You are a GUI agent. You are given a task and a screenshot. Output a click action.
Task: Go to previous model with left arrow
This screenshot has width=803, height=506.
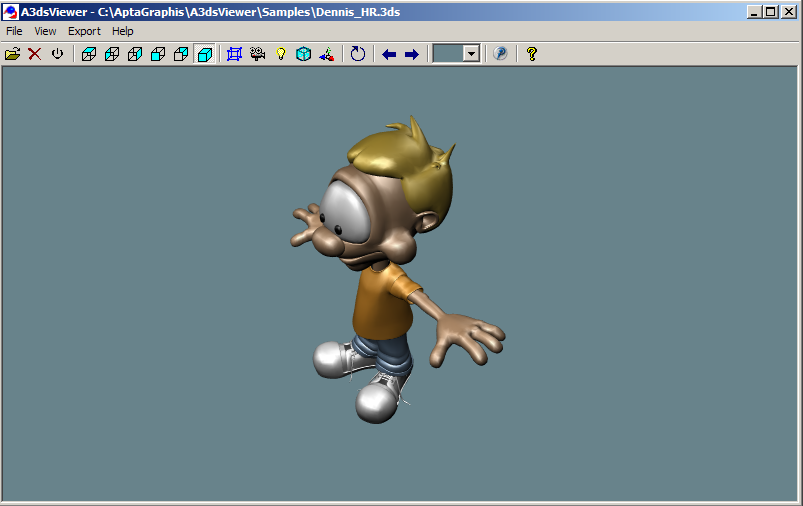(389, 54)
